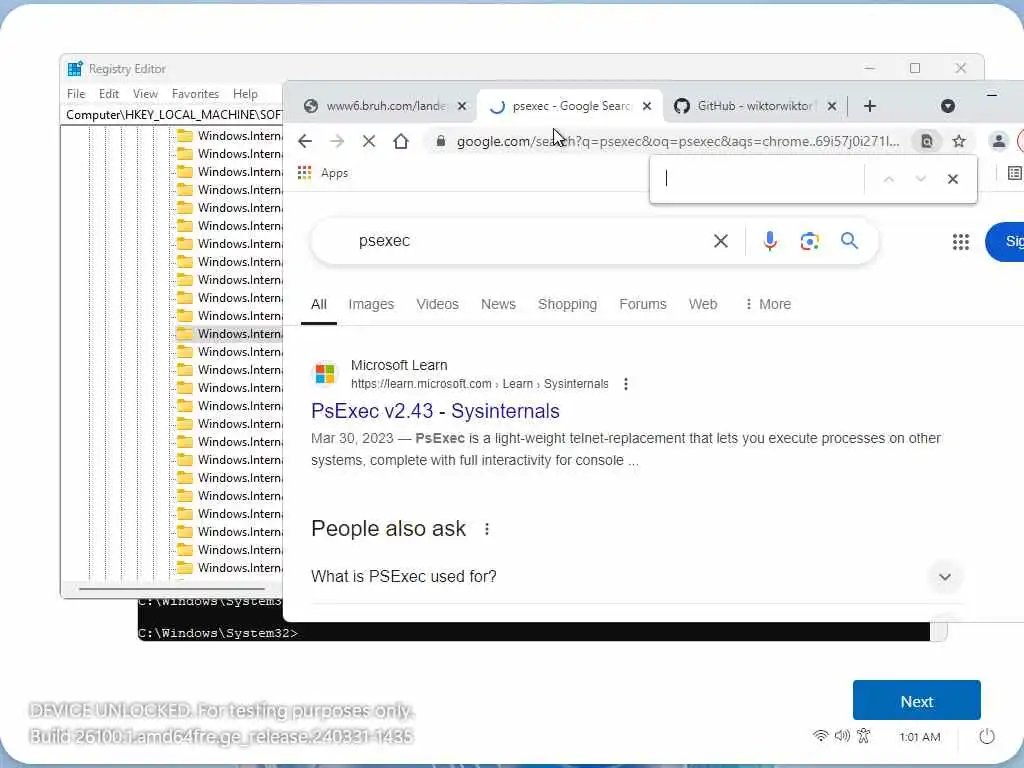Open the tab search dropdown

point(948,106)
